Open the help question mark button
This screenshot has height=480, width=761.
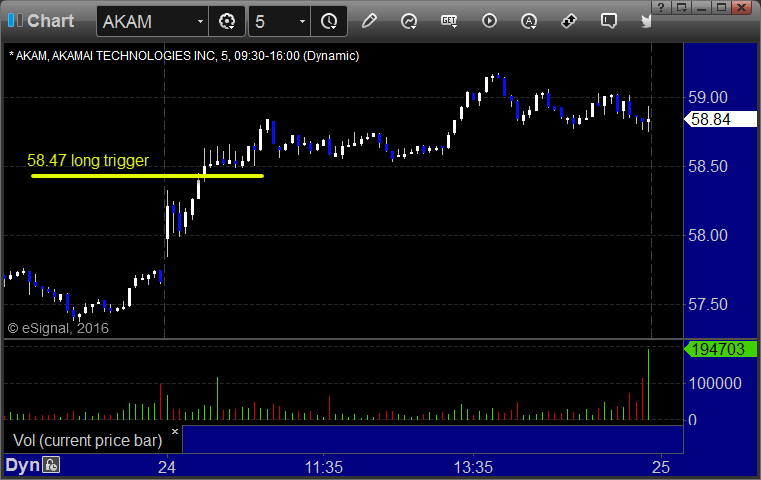[x=661, y=8]
